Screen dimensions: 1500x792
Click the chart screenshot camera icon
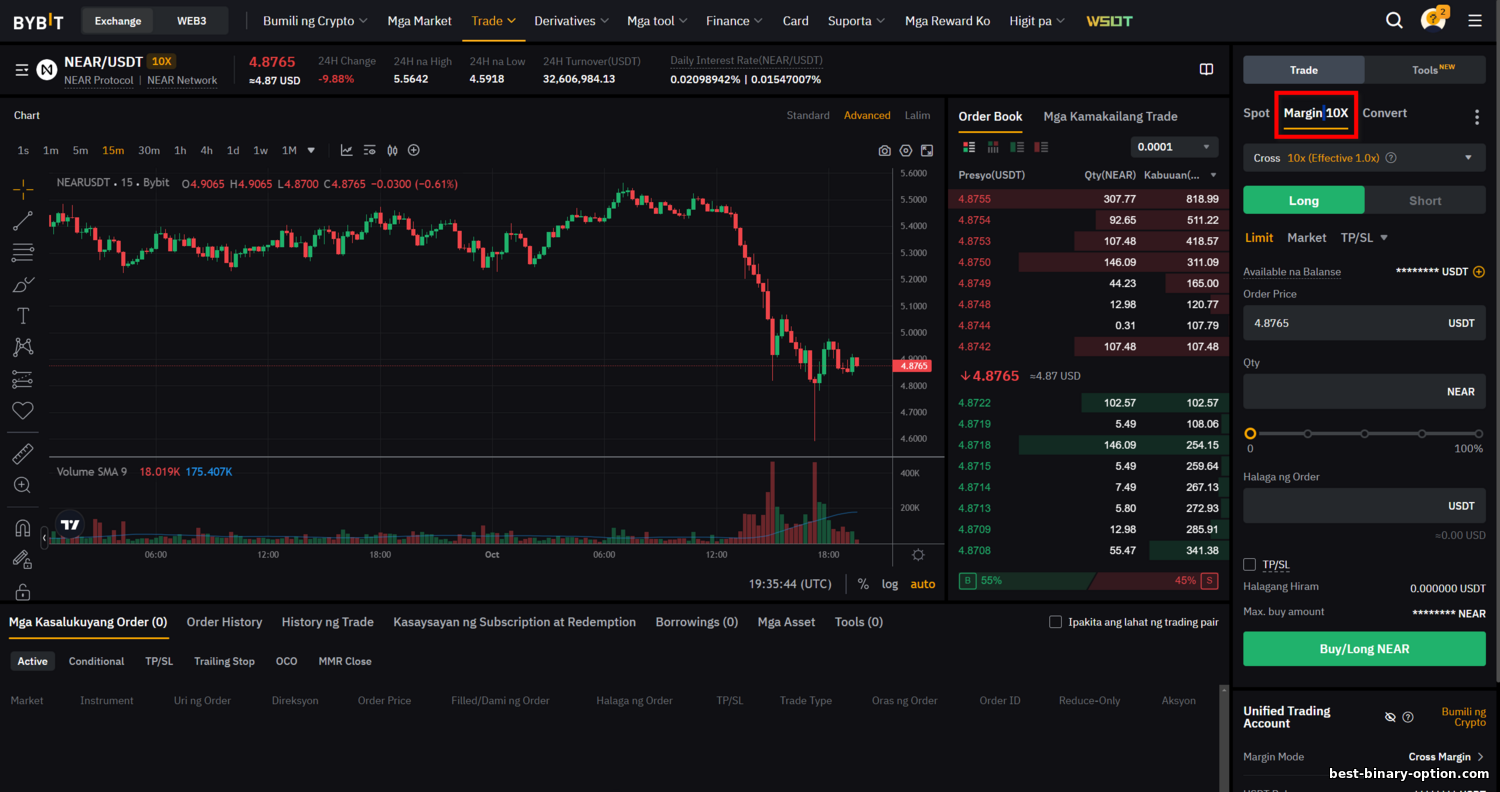coord(884,151)
